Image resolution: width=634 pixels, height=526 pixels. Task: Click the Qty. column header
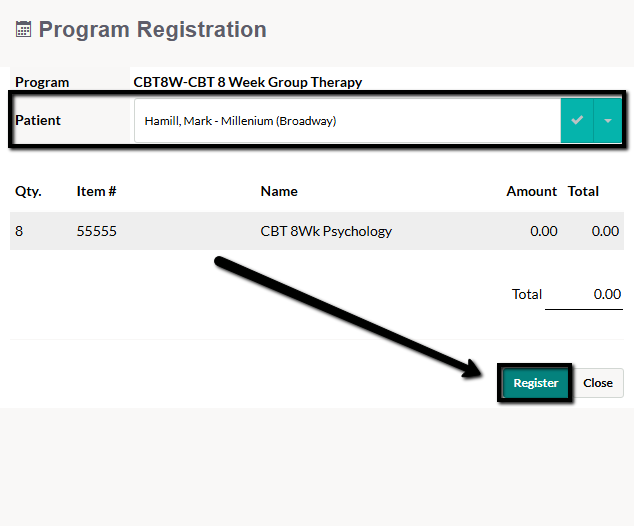[x=28, y=191]
